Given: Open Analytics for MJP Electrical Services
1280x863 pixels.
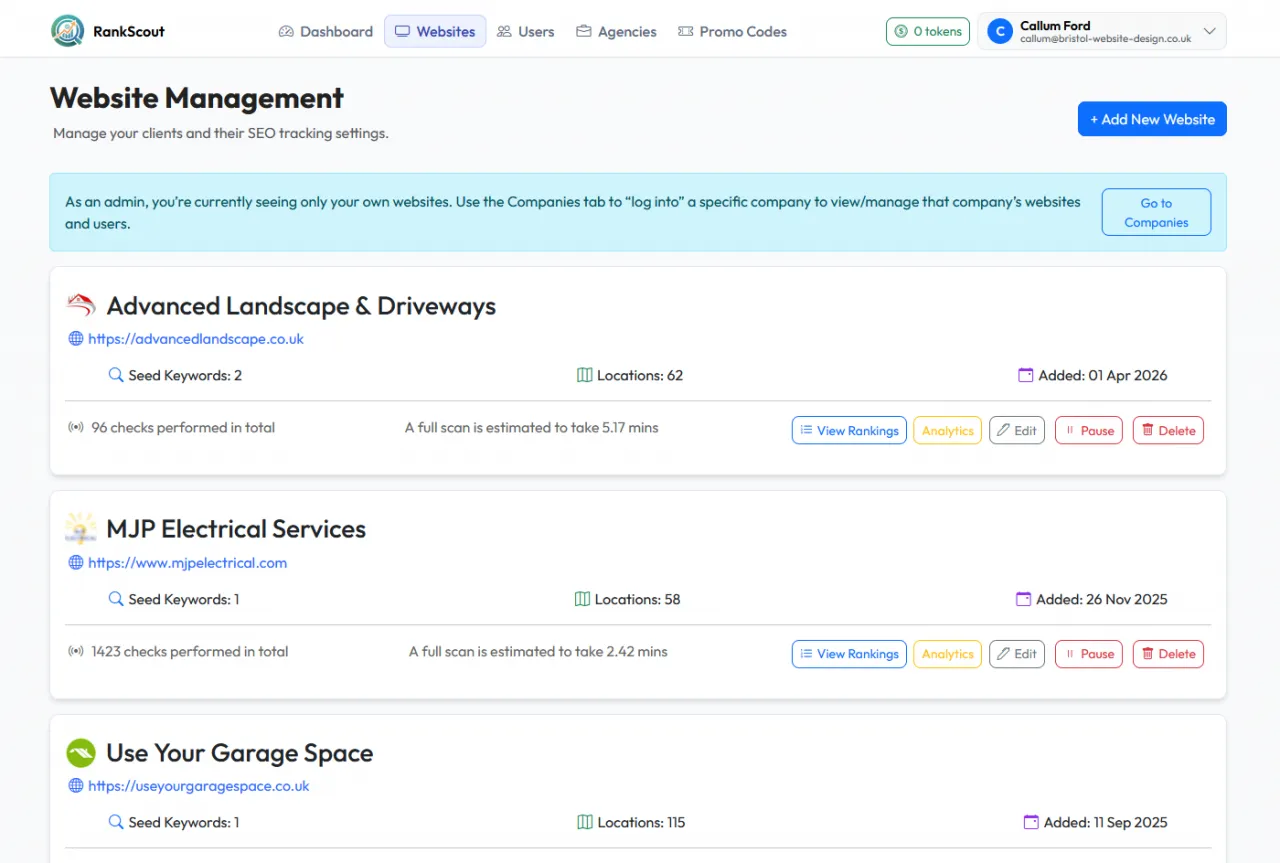Looking at the screenshot, I should [x=947, y=654].
